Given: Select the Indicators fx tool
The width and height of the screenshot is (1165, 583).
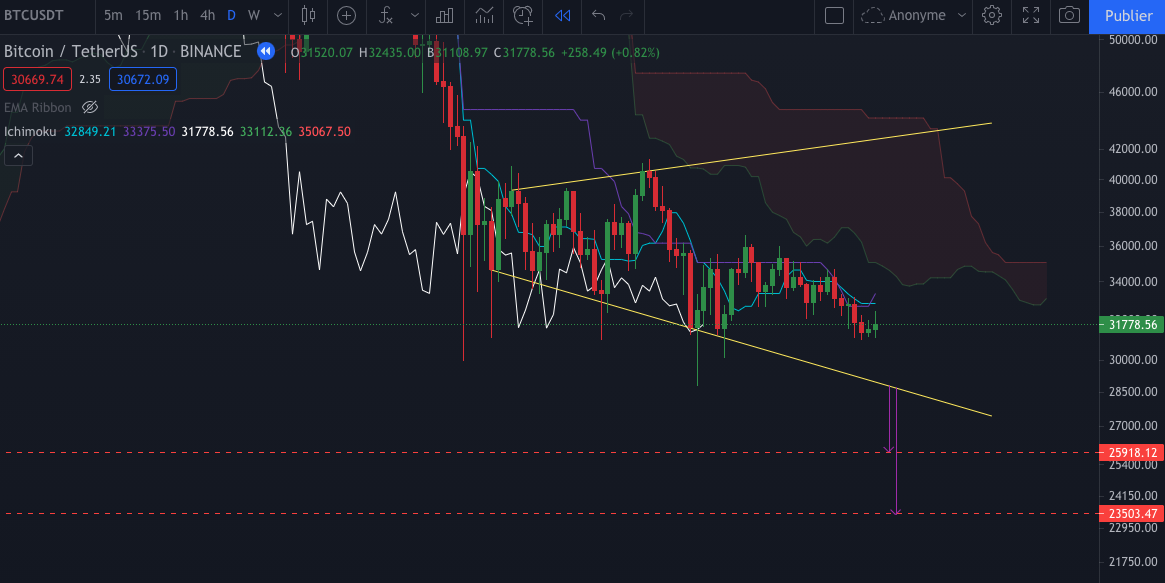Looking at the screenshot, I should click(385, 16).
